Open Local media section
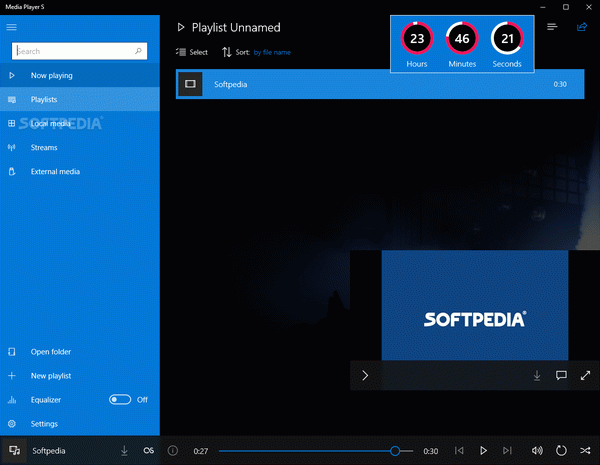The height and width of the screenshot is (465, 600). point(80,123)
